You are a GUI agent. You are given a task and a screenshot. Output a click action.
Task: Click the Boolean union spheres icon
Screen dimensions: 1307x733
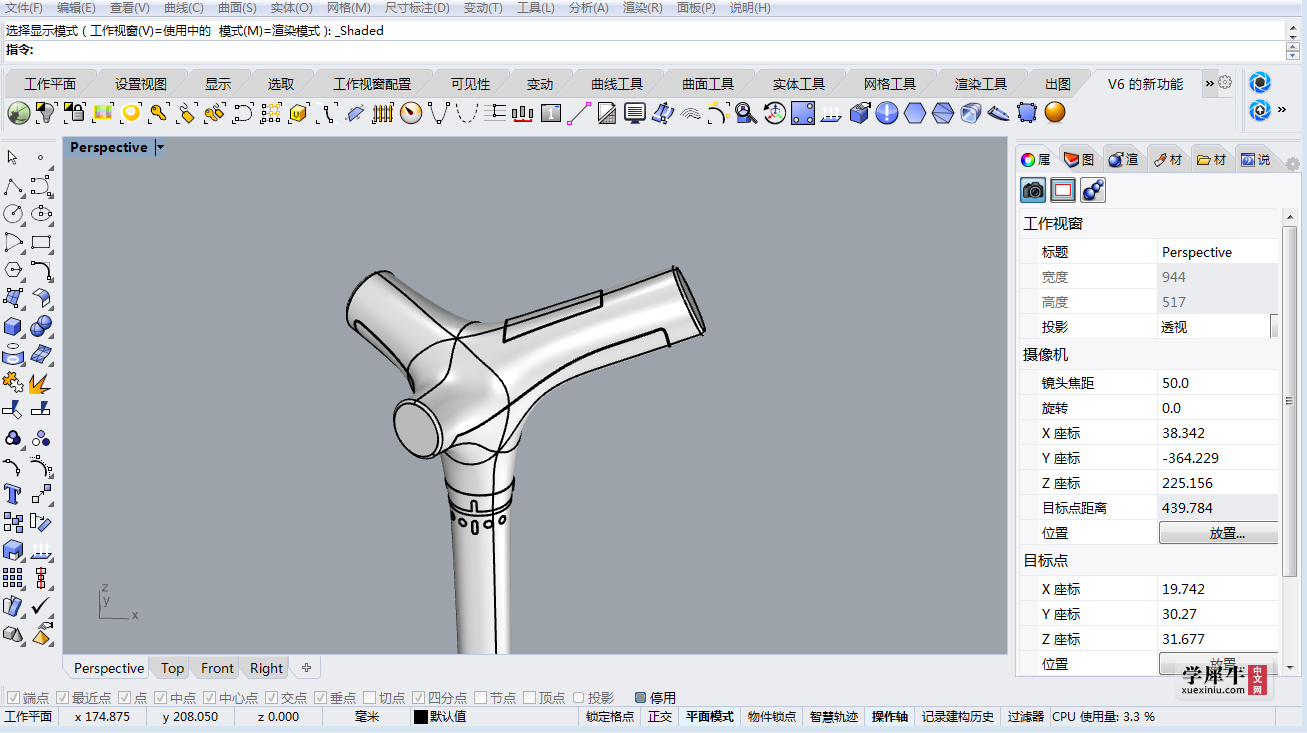[x=41, y=326]
